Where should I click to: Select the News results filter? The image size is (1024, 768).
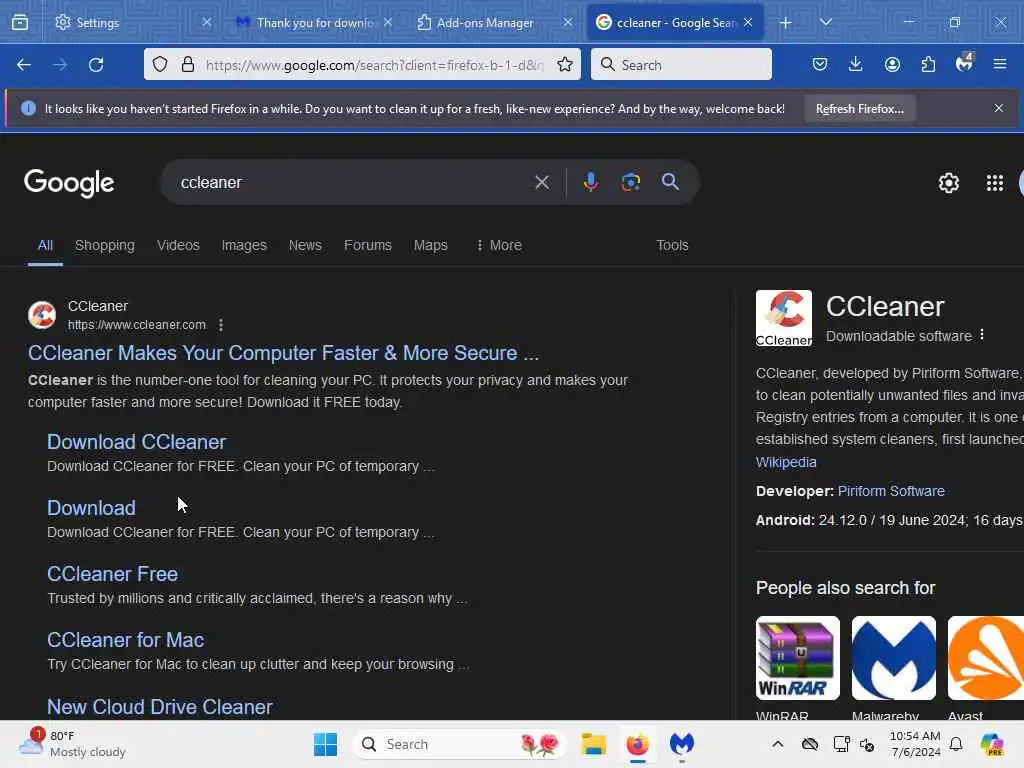(x=305, y=245)
